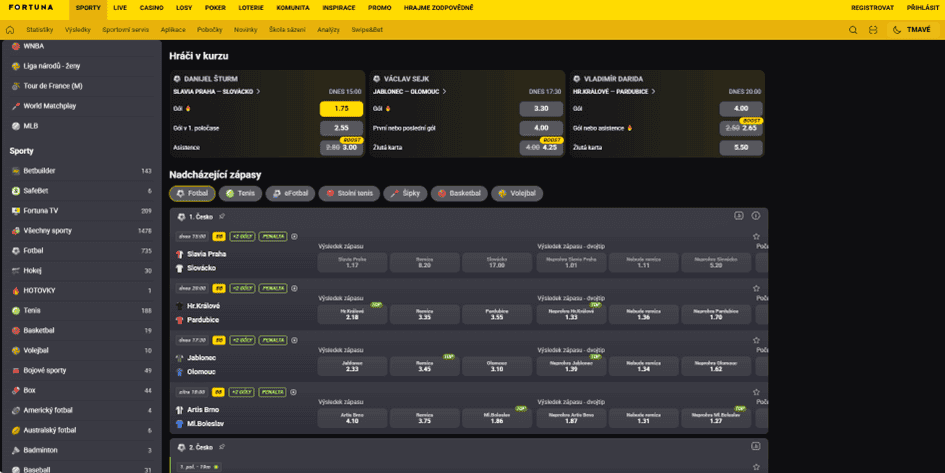Screen dimensions: 945x473
Task: Open the CASINO top menu item
Action: pos(151,8)
